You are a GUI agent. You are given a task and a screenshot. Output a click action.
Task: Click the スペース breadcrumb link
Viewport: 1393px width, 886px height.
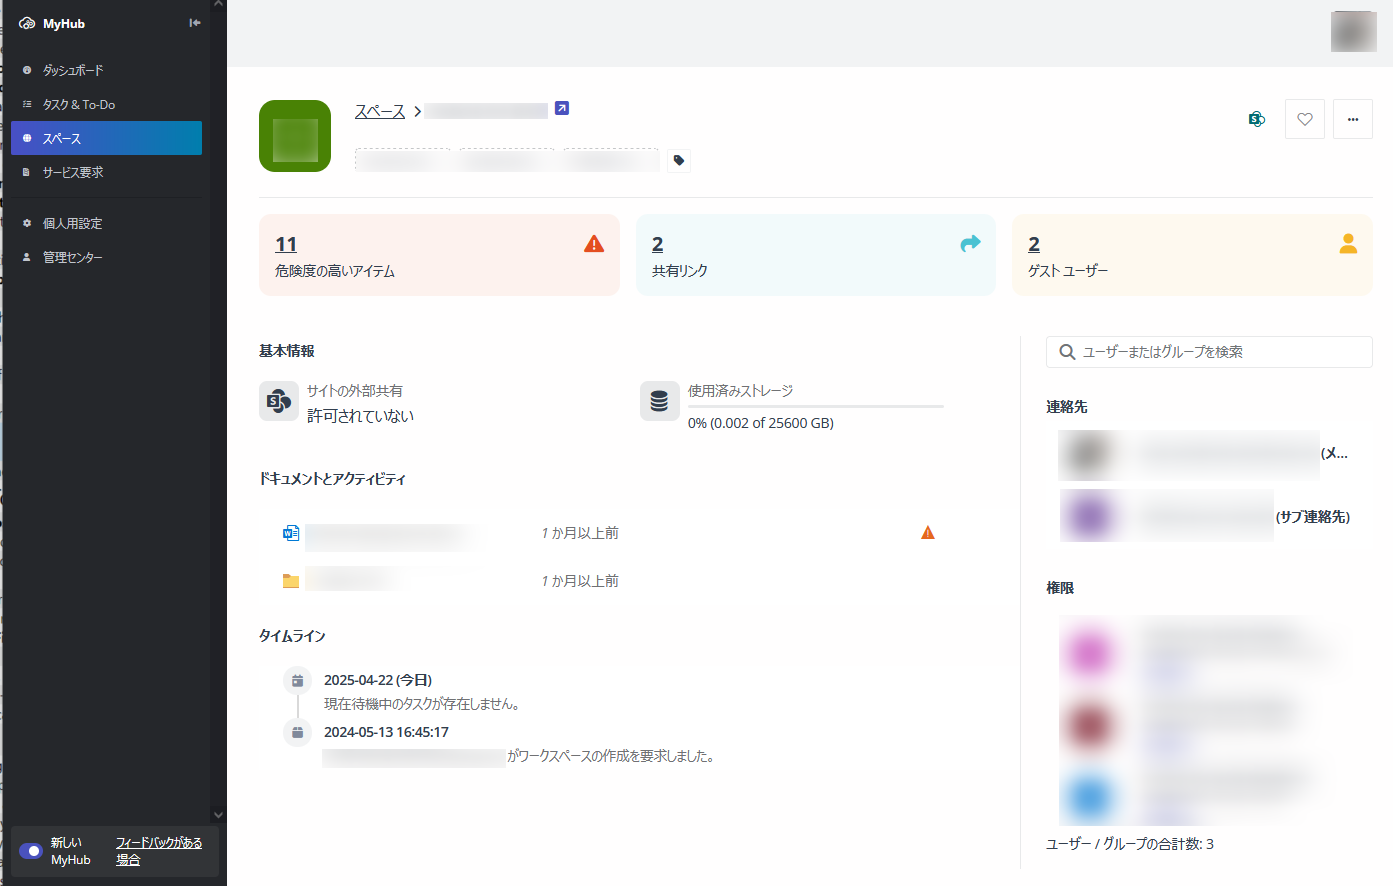pos(380,111)
